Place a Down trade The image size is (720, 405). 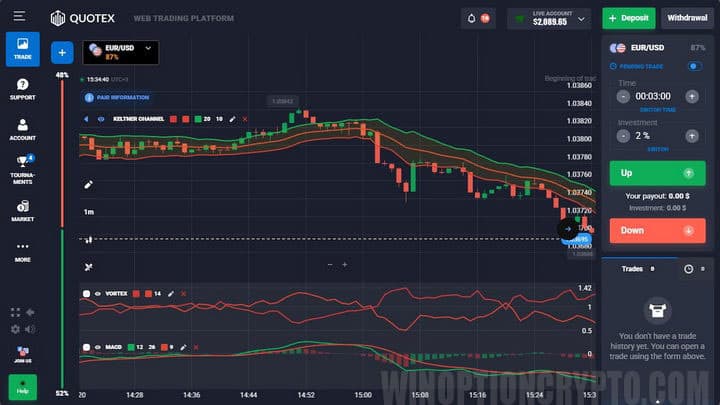pyautogui.click(x=657, y=231)
